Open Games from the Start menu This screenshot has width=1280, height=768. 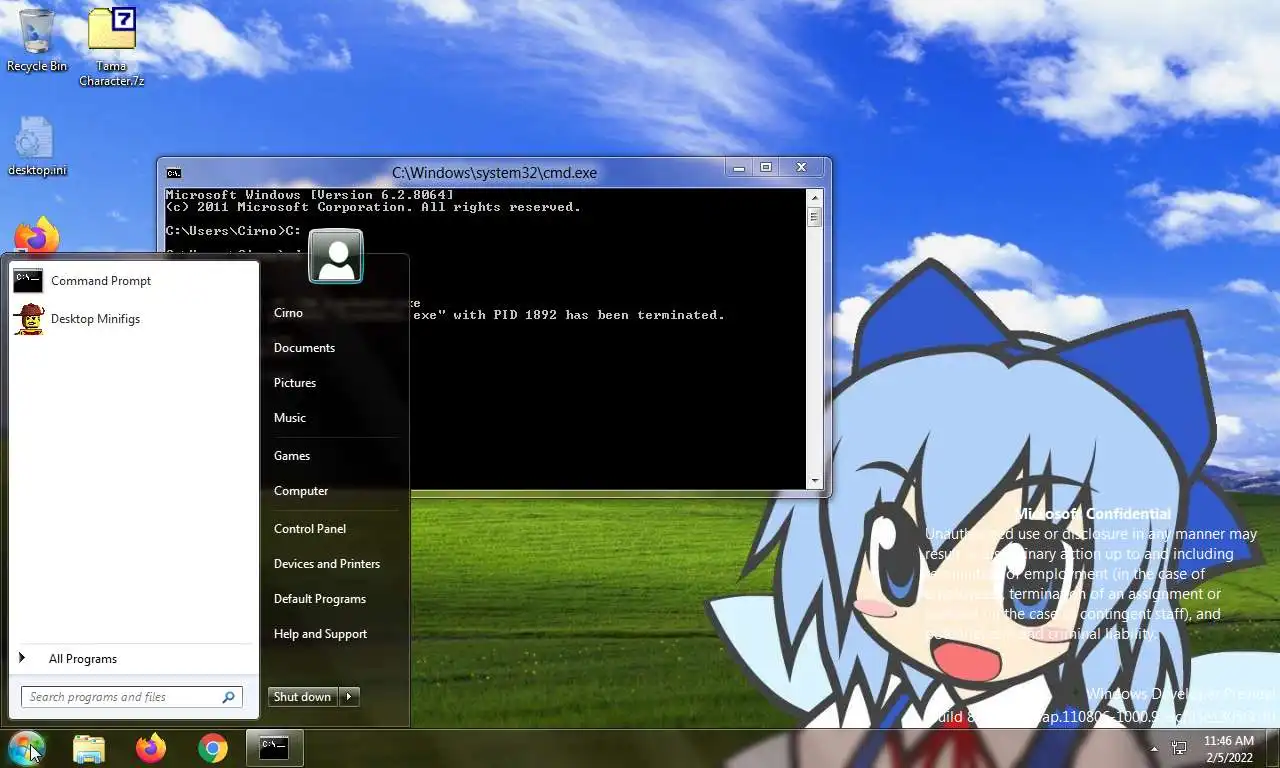coord(292,456)
